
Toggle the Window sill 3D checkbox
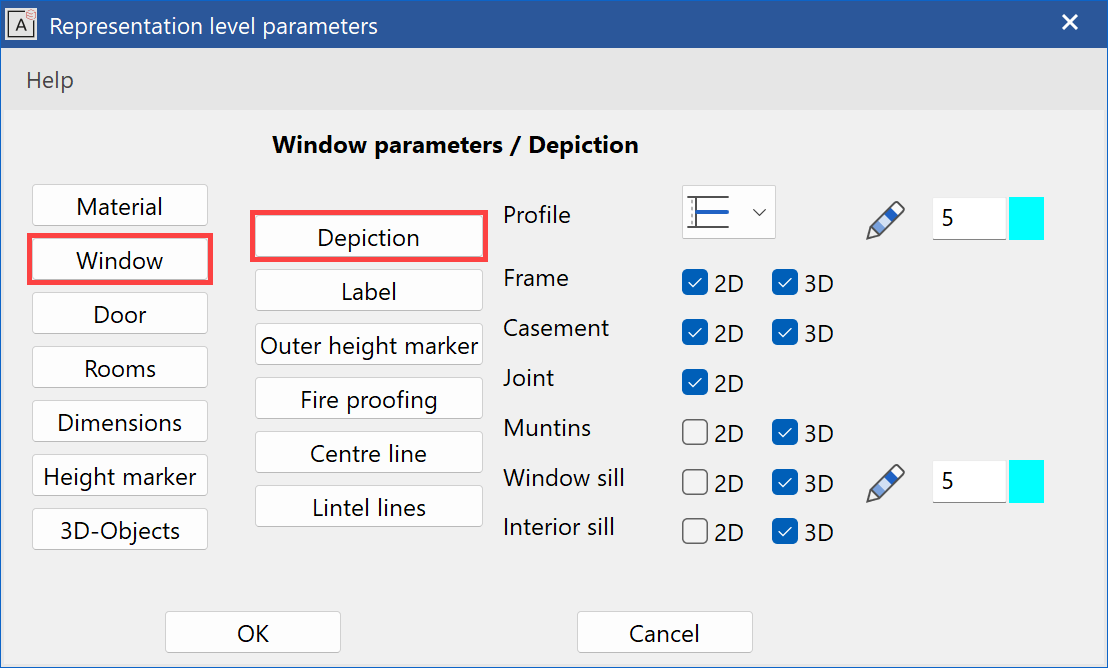point(785,483)
